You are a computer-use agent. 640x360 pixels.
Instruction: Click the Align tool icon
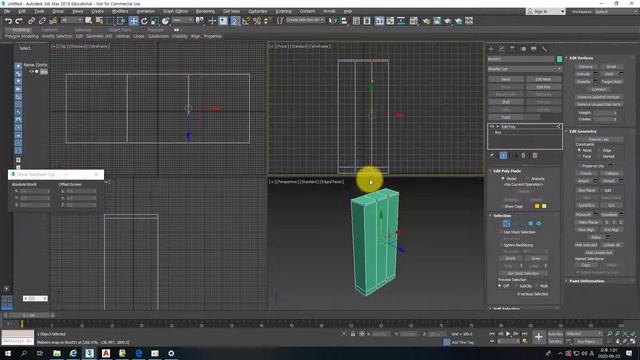344,21
